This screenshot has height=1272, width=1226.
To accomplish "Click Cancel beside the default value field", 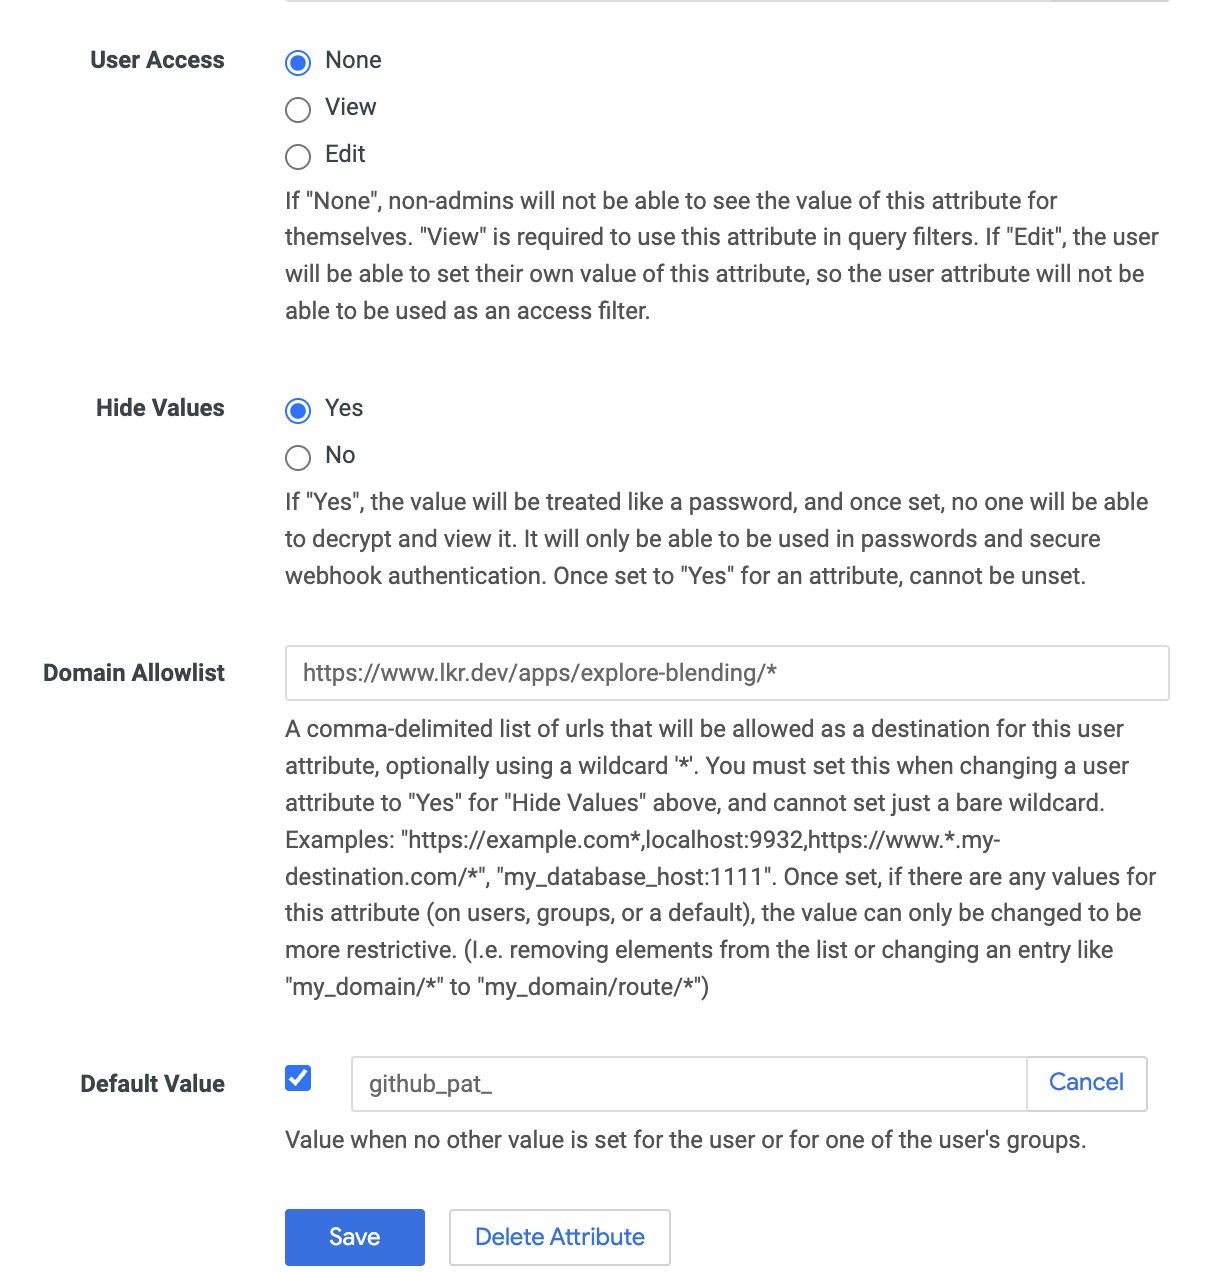I will (1086, 1082).
